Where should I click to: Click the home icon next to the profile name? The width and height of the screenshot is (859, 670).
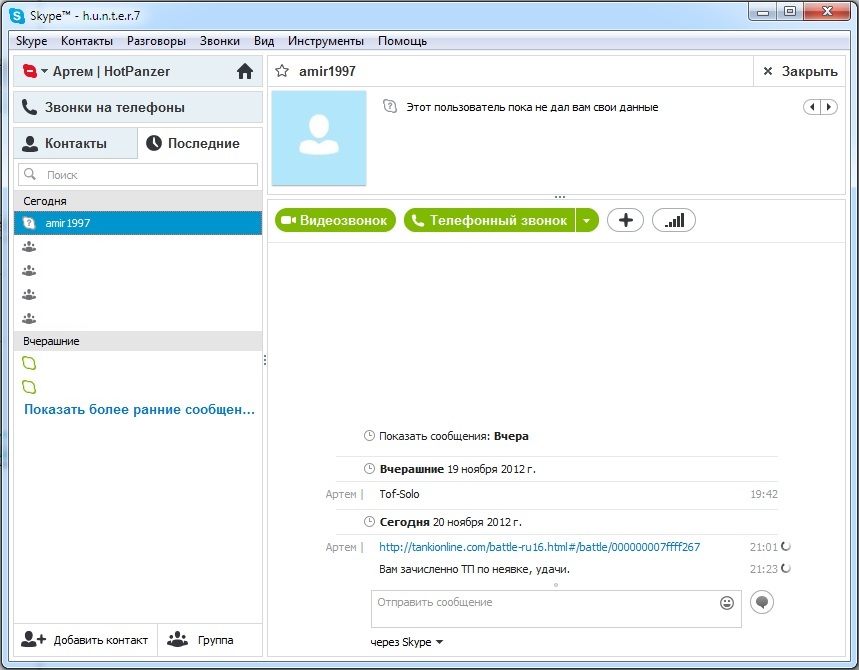245,72
